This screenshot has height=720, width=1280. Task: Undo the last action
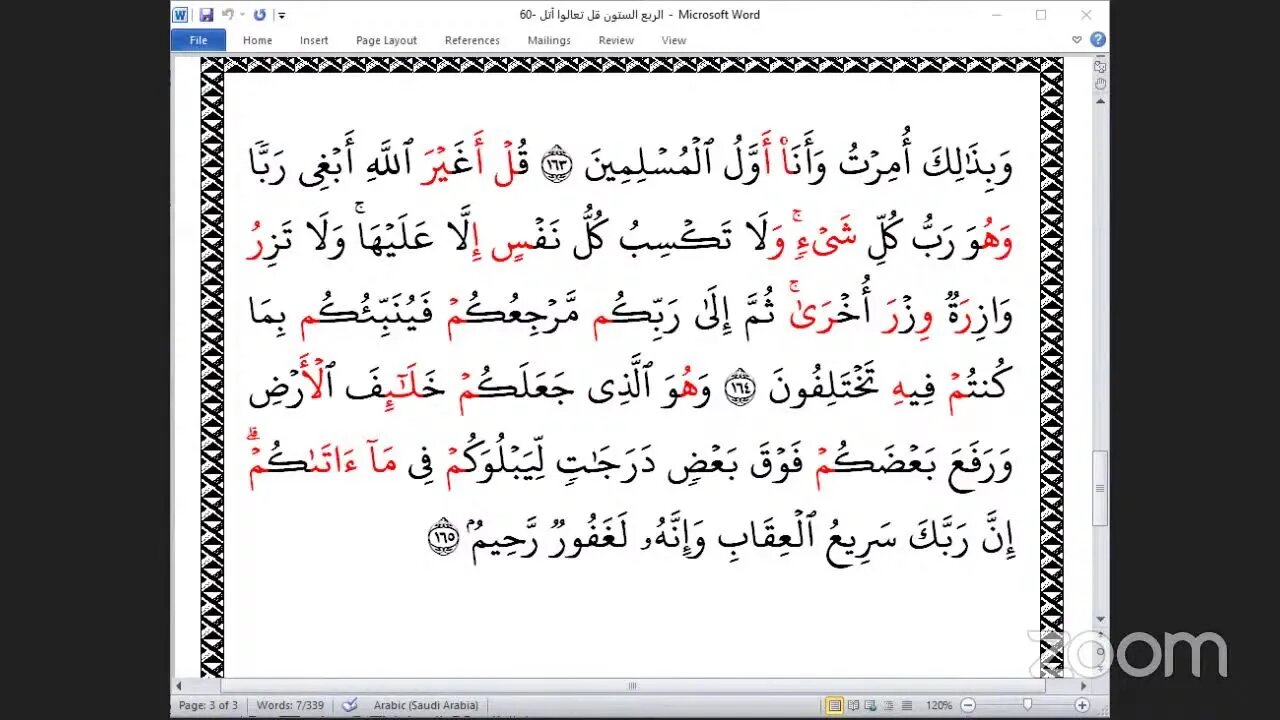228,15
